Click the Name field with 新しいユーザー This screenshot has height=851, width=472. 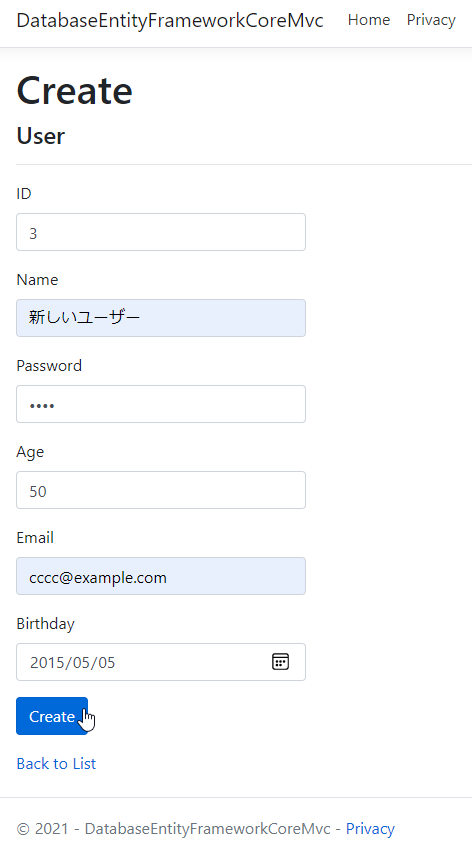tap(161, 318)
